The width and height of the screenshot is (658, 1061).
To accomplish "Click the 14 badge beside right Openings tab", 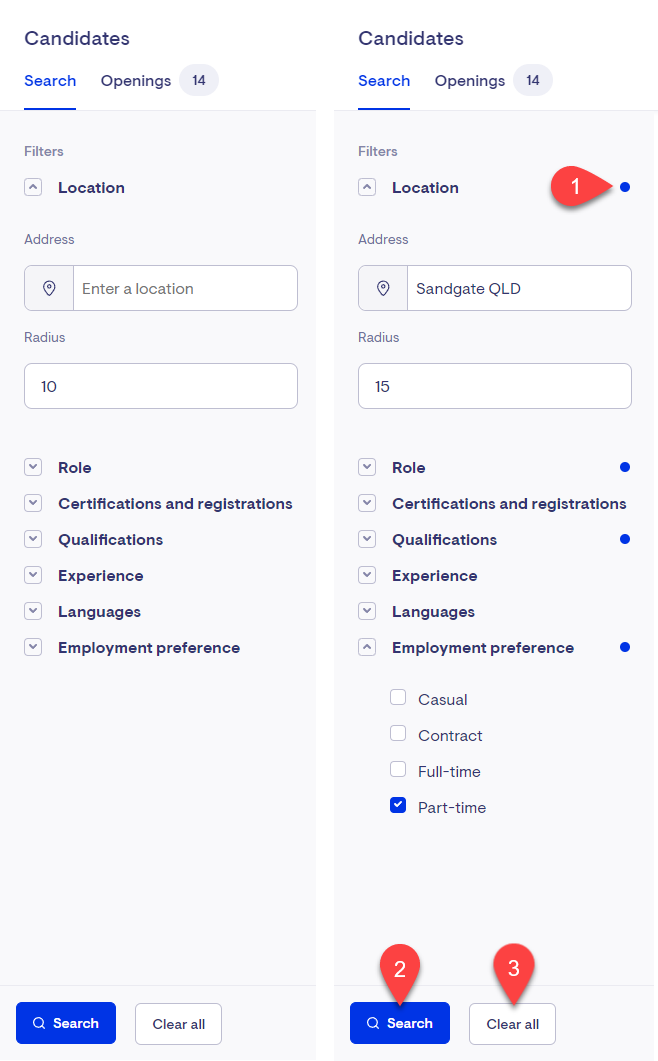I will click(533, 81).
